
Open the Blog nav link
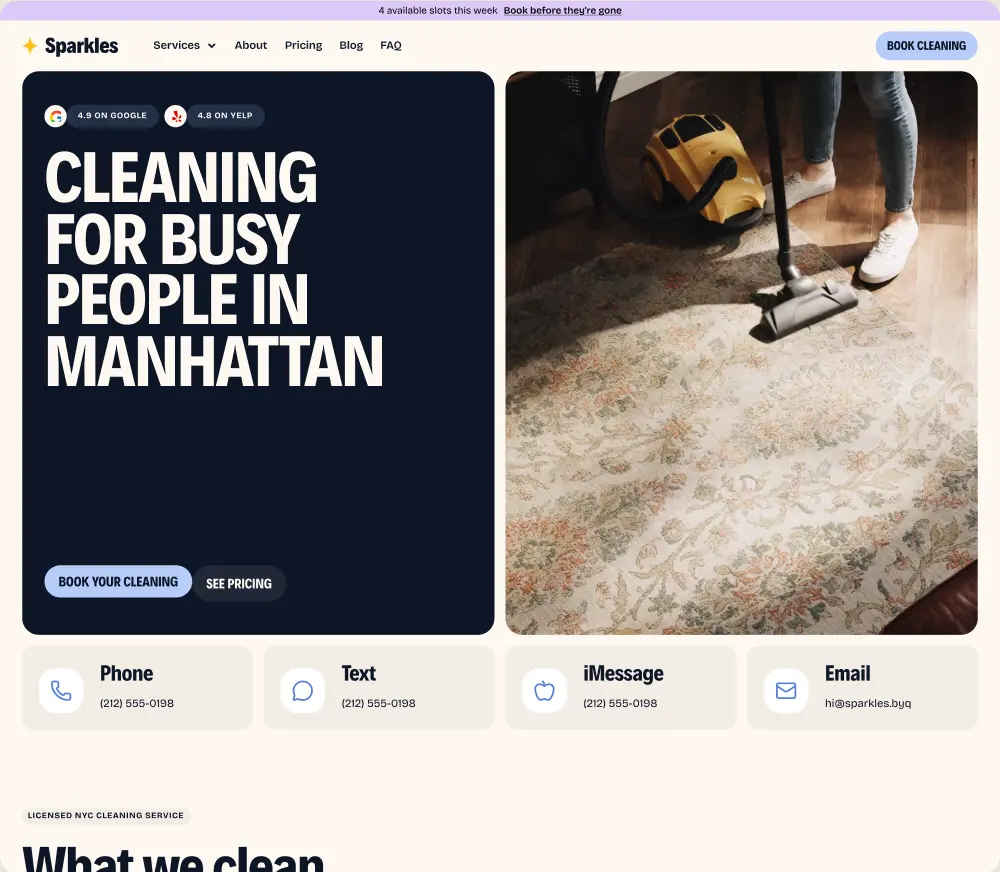tap(351, 45)
